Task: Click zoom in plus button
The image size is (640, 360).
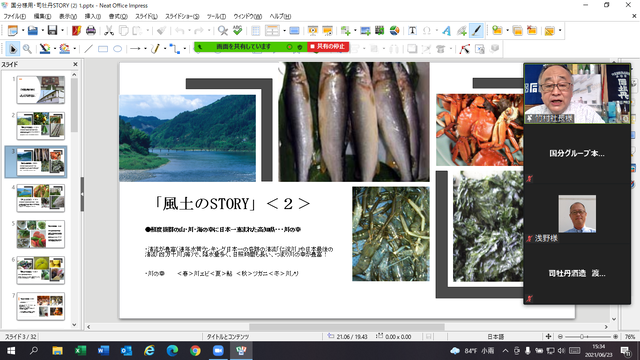Action: (x=615, y=336)
